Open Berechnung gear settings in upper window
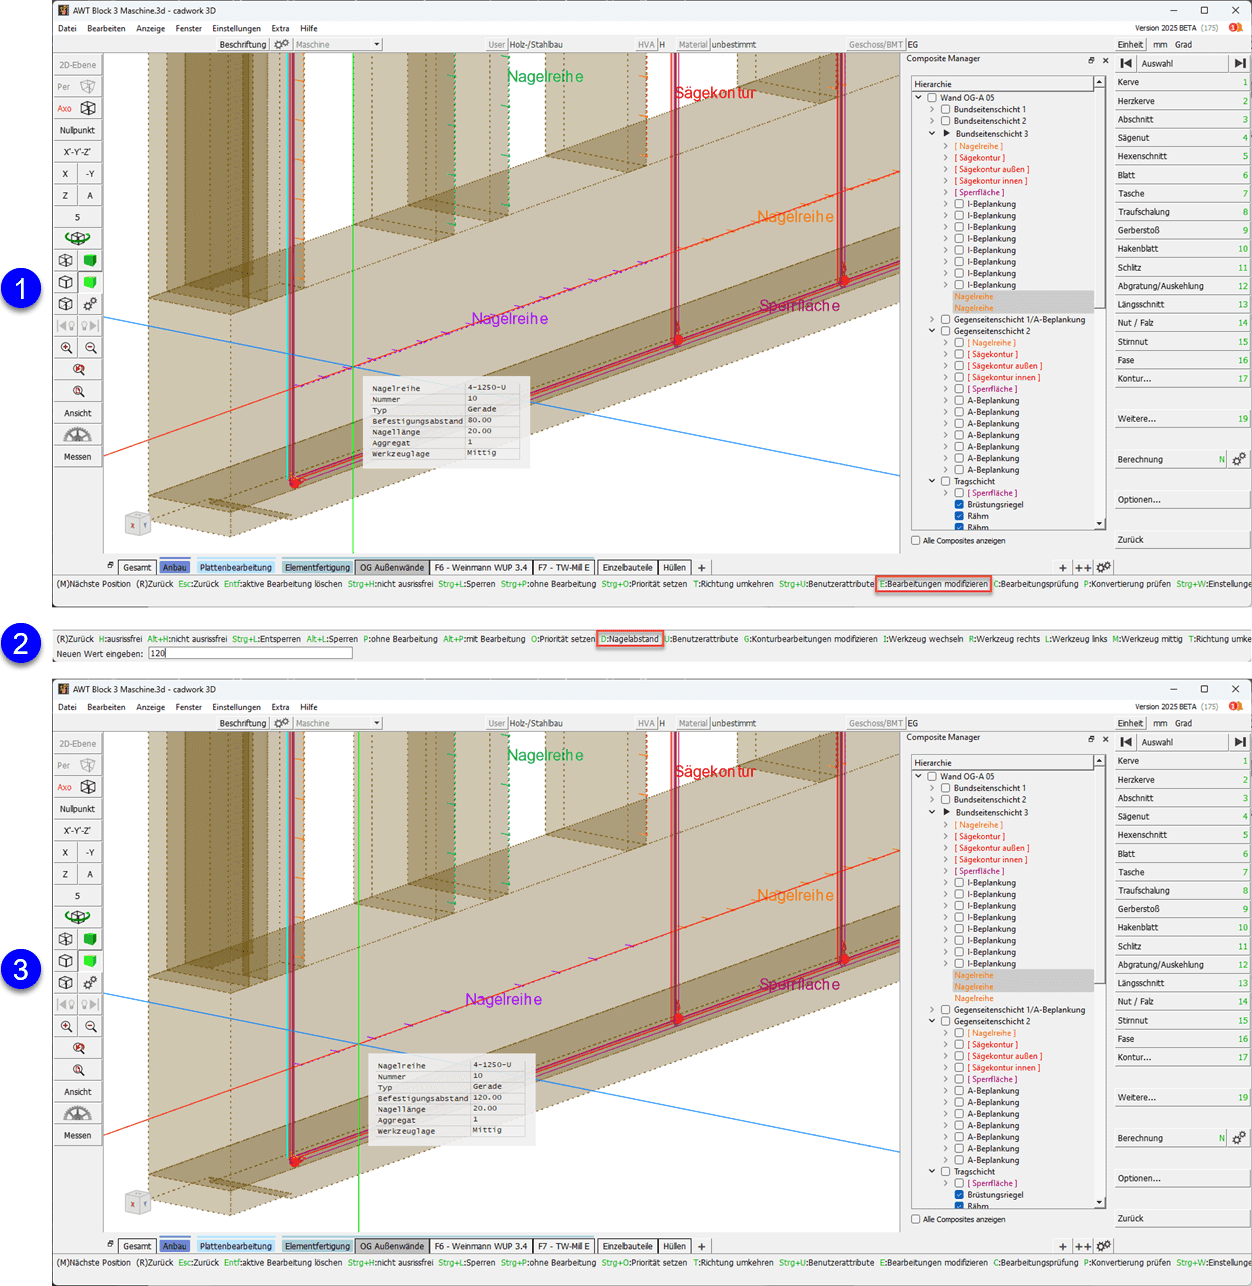 [x=1239, y=459]
